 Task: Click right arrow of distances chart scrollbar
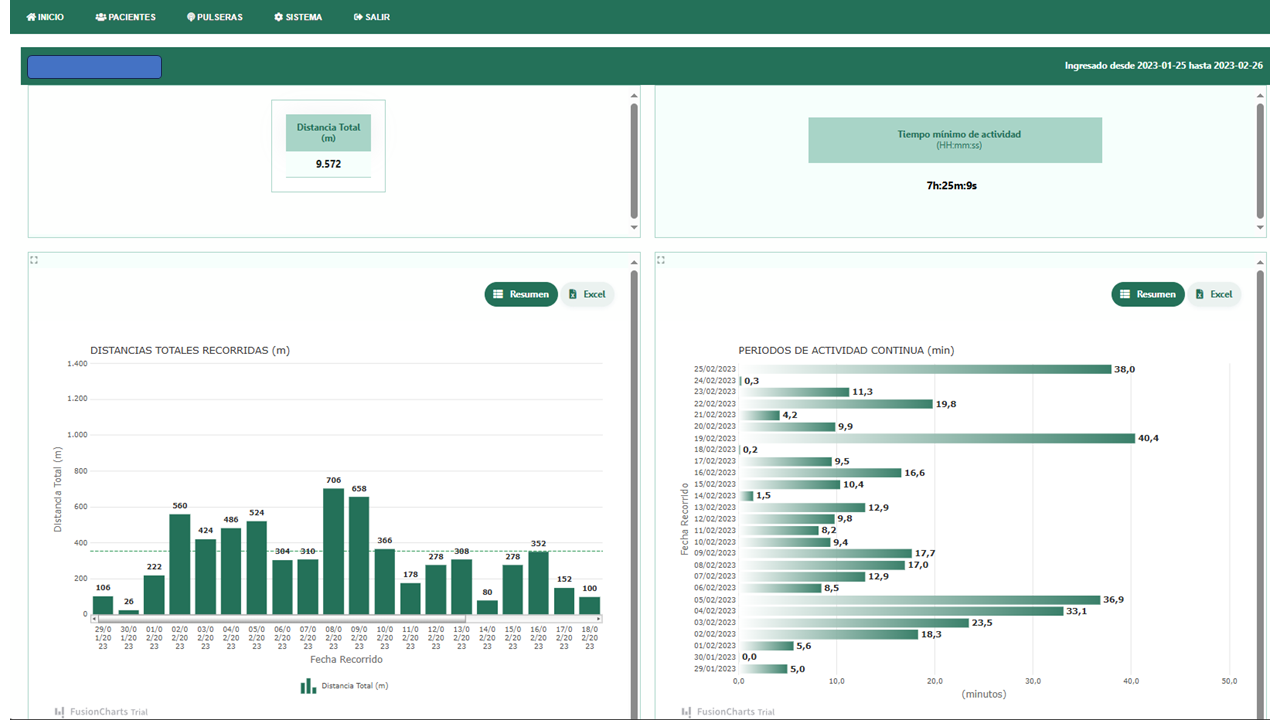[x=600, y=619]
